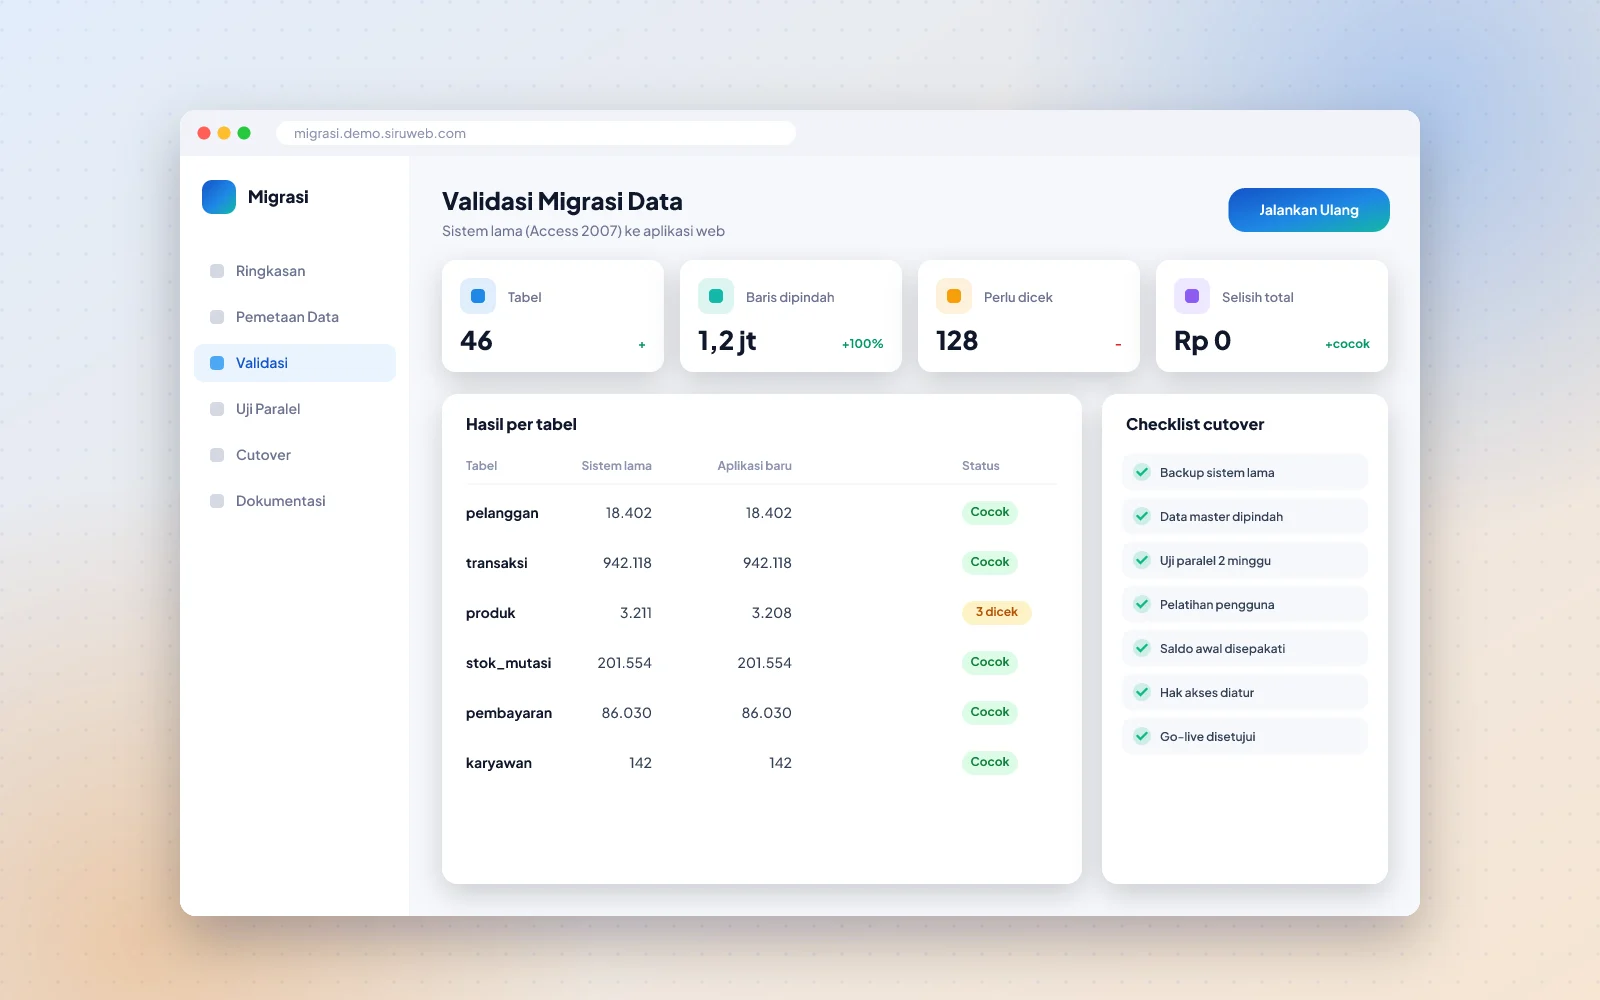Toggle the Hak akses diatur checkmark

click(x=1142, y=692)
